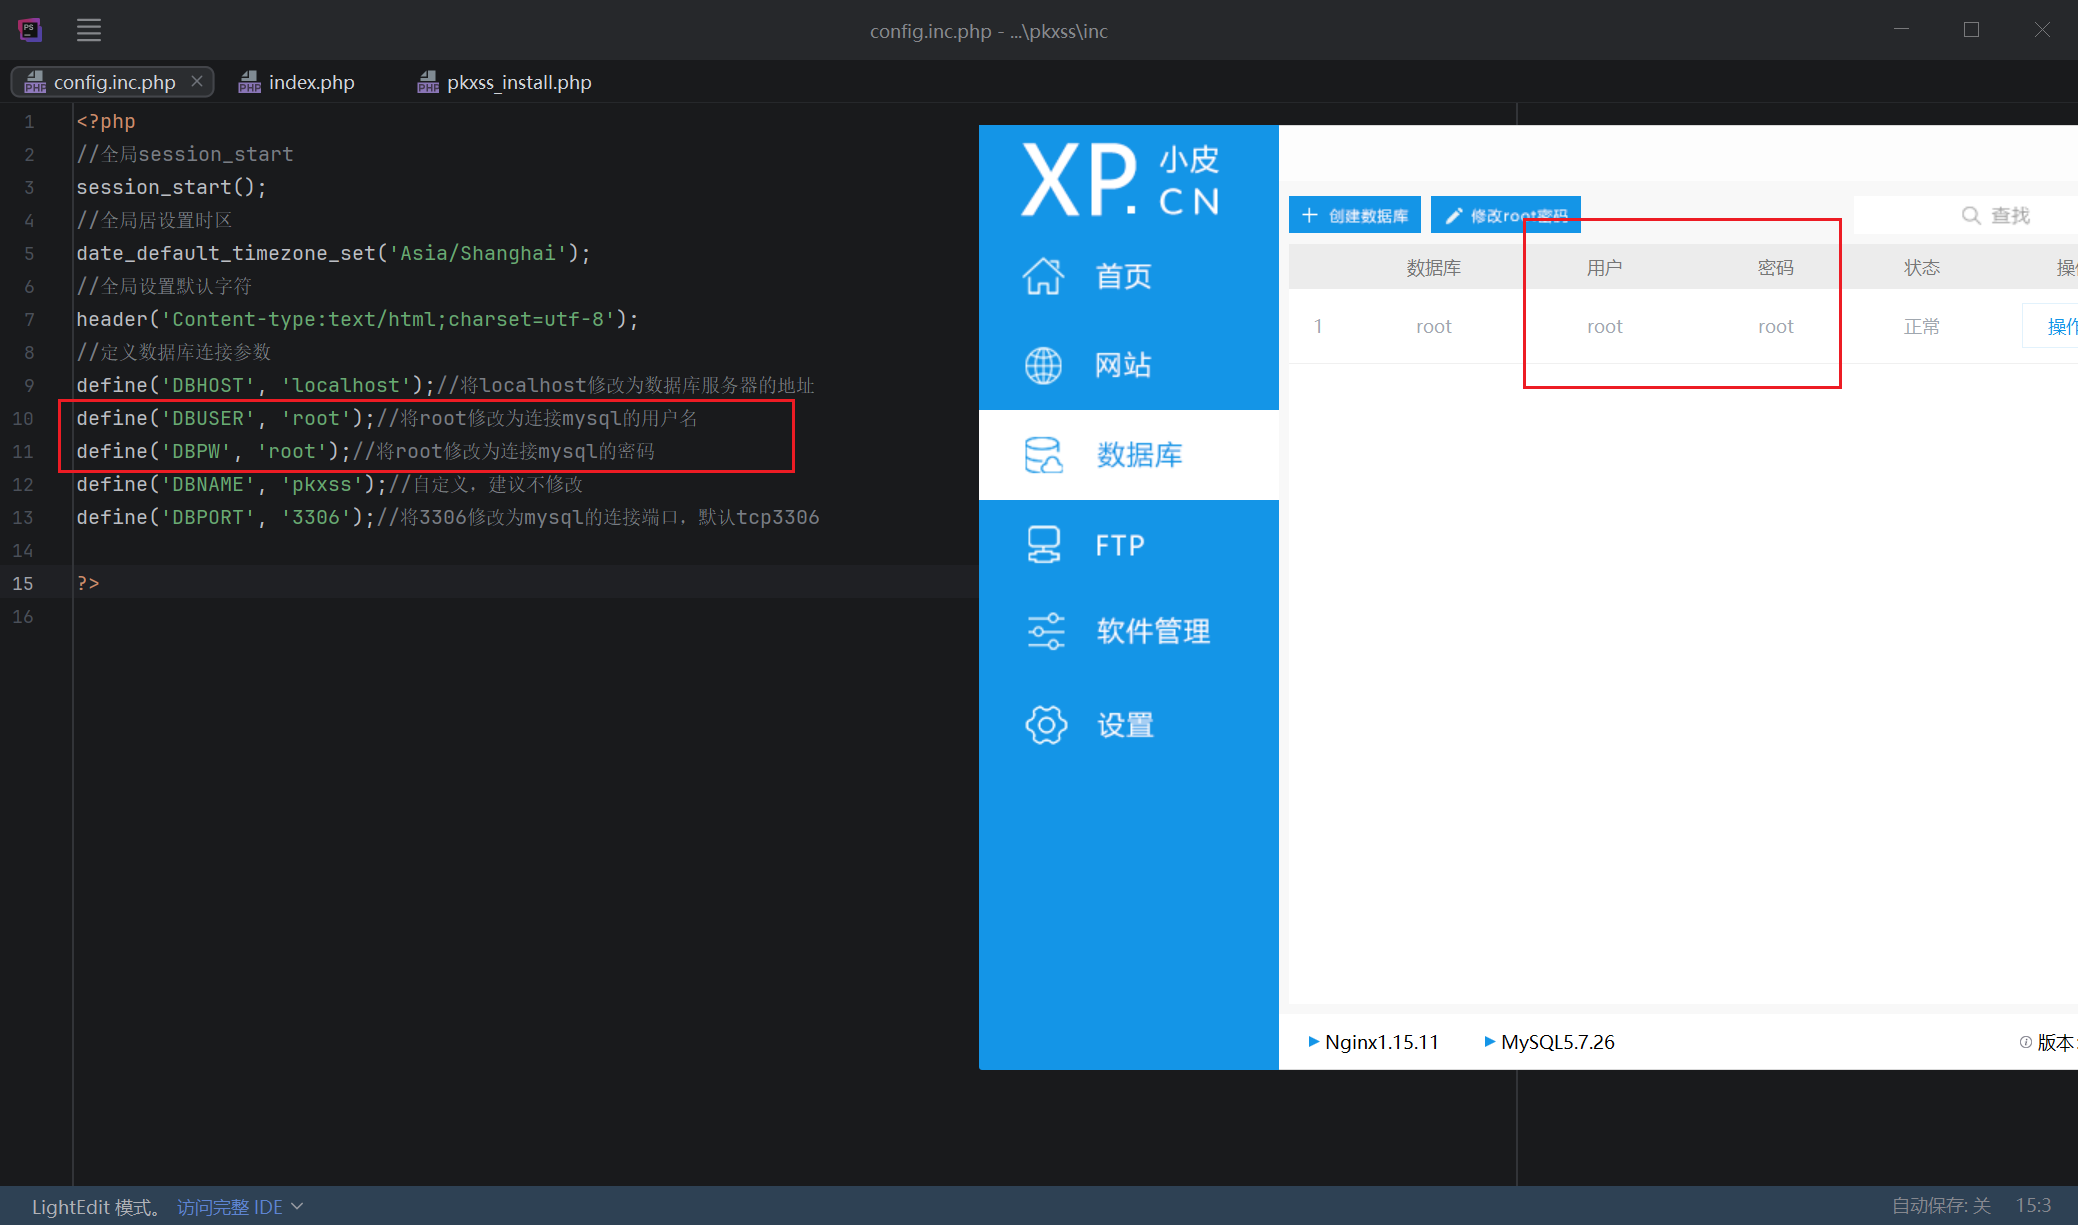Click the 创建数据库 button

(1355, 215)
